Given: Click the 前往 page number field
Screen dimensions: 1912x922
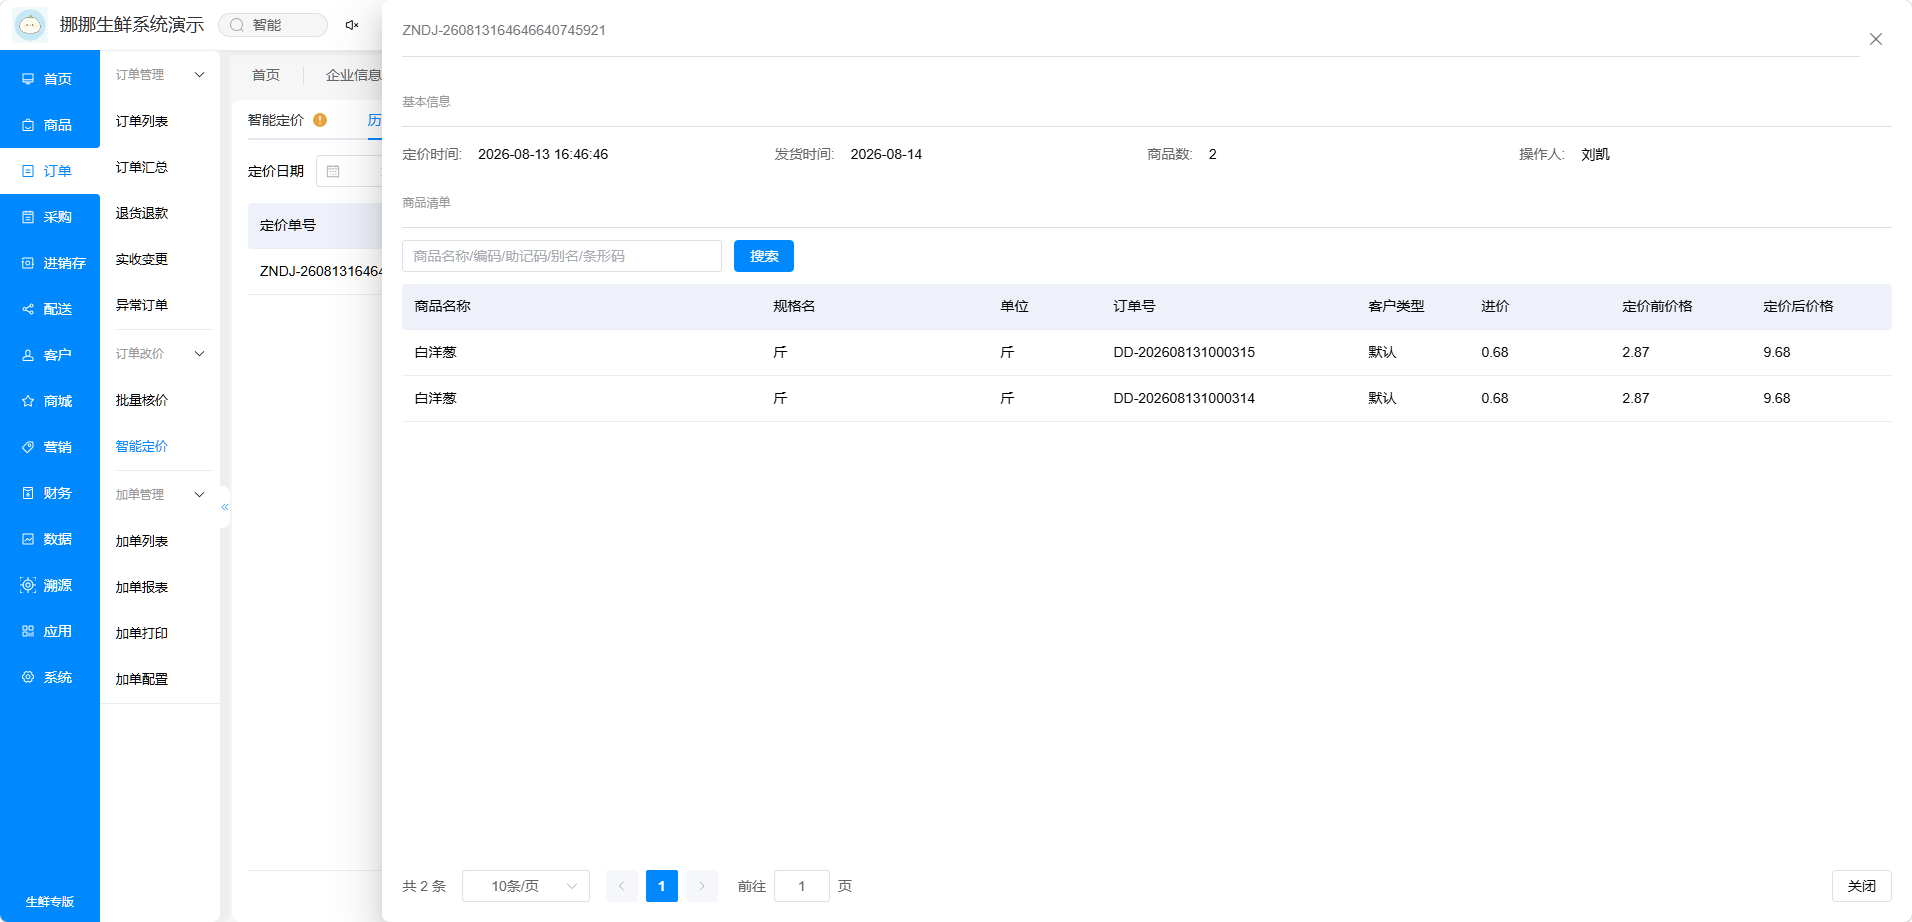Looking at the screenshot, I should tap(802, 886).
